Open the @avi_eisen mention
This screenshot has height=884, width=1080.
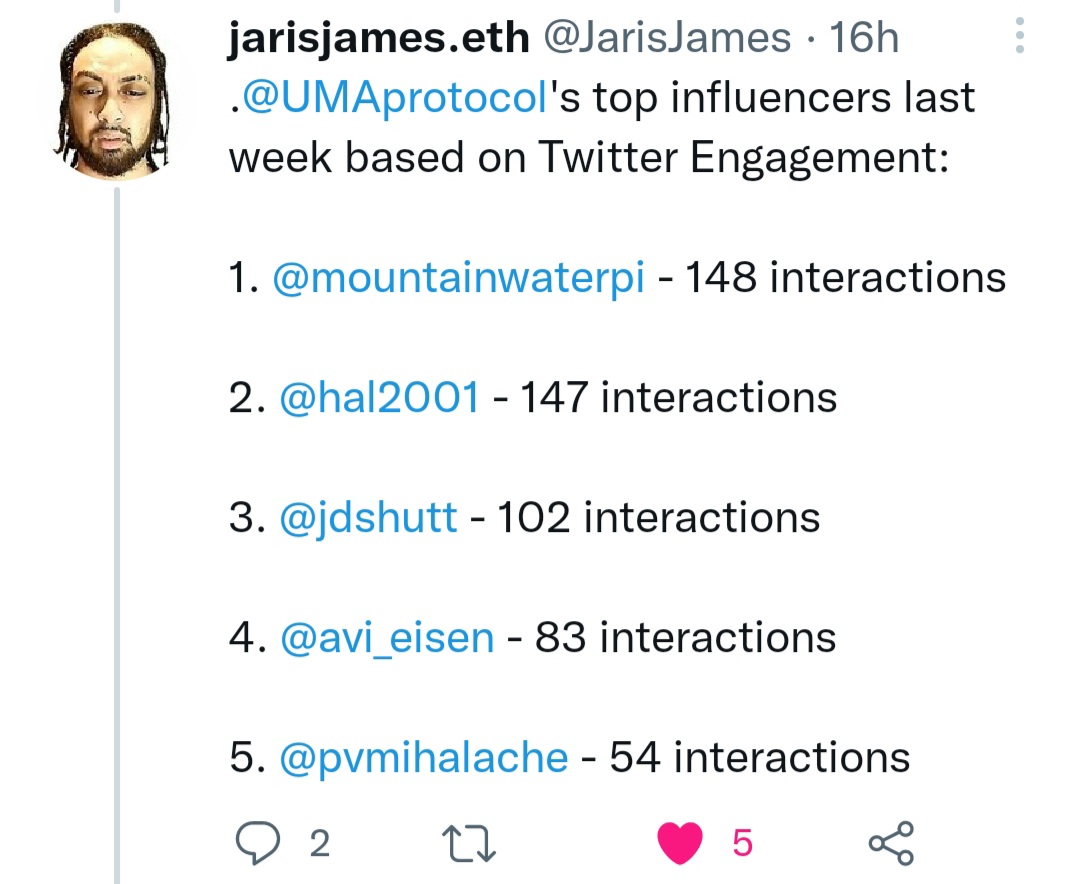point(387,638)
